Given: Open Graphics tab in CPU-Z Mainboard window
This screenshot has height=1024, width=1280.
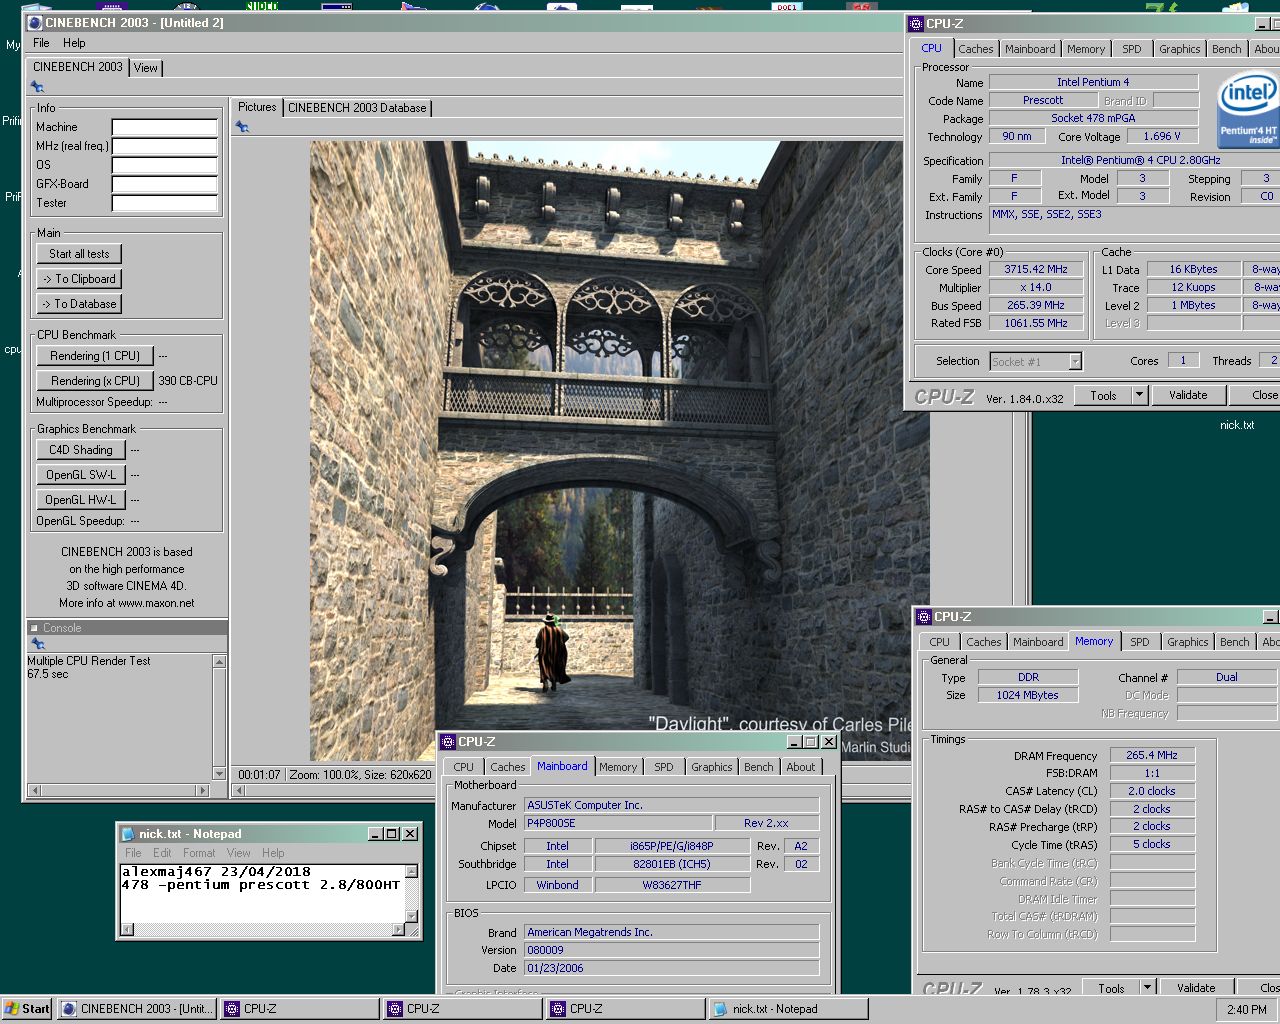Looking at the screenshot, I should [x=711, y=767].
